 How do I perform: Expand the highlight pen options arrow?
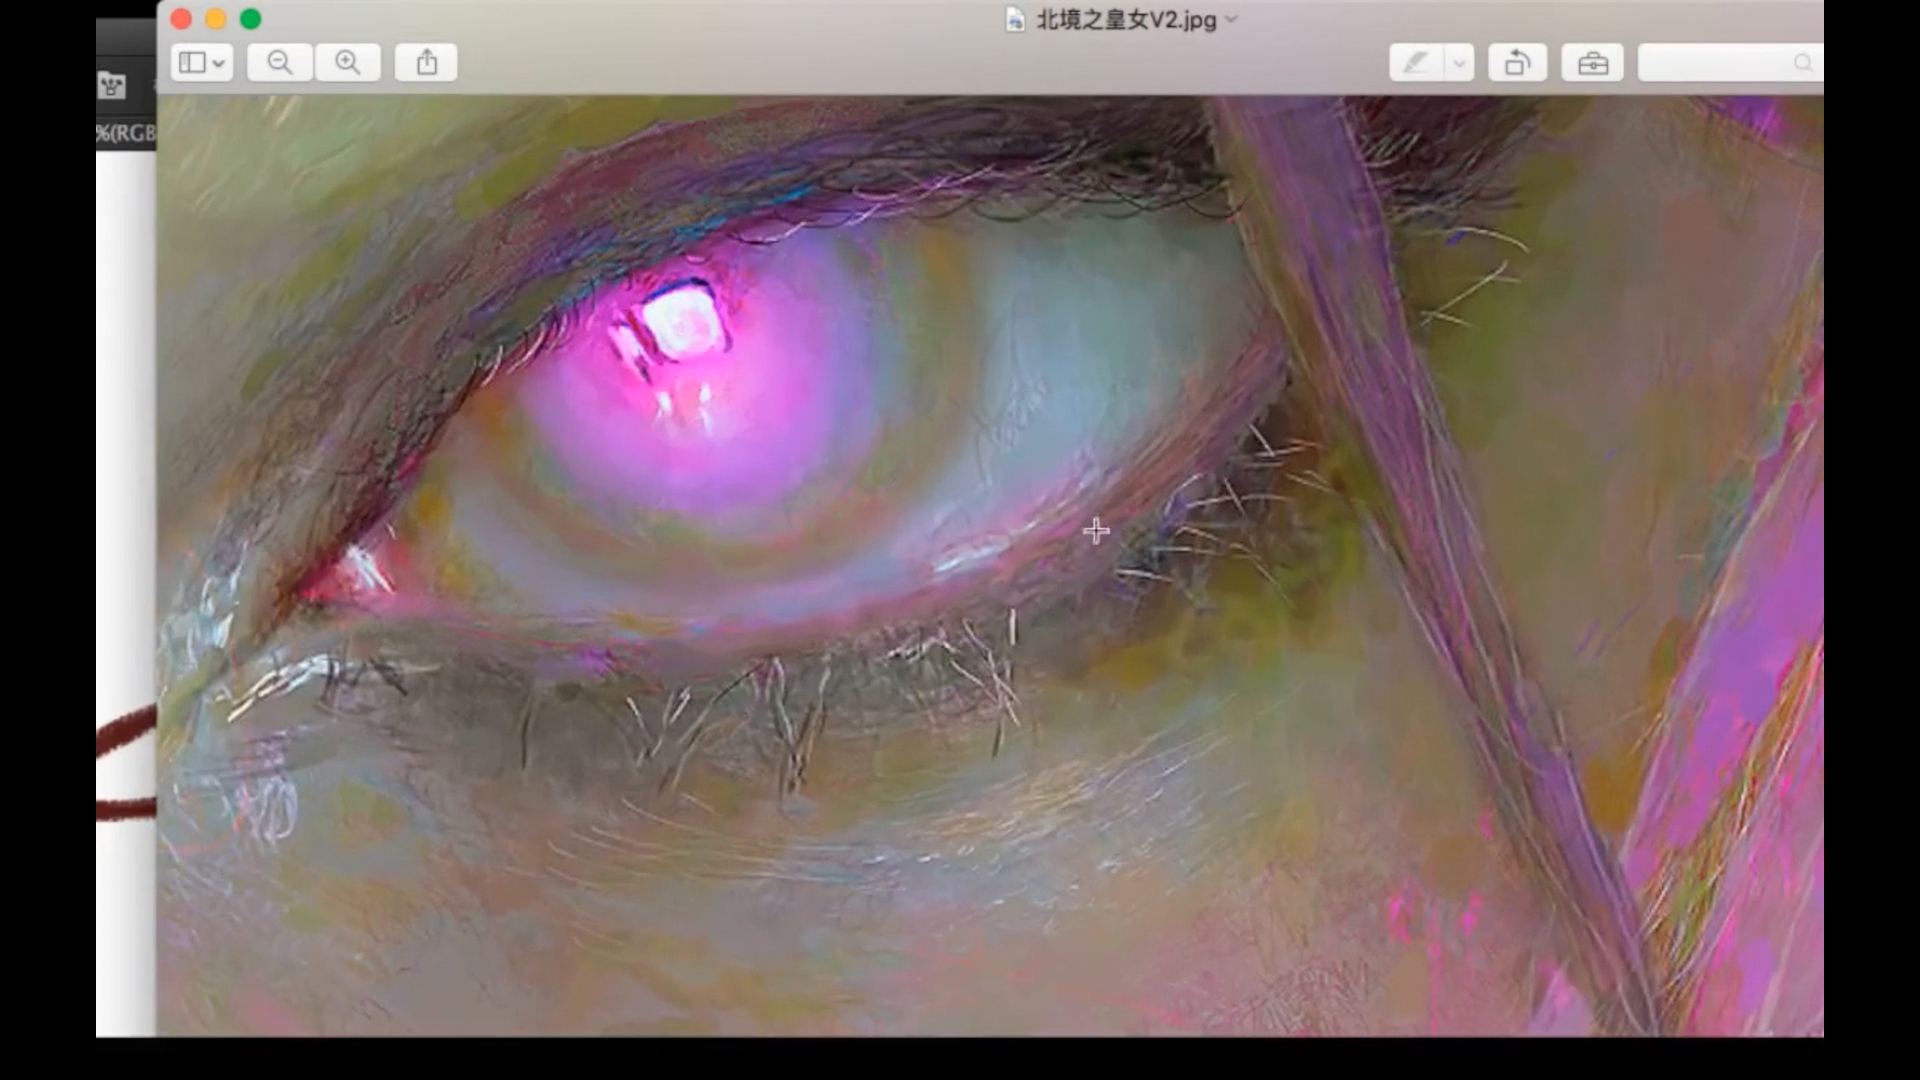pos(1460,63)
